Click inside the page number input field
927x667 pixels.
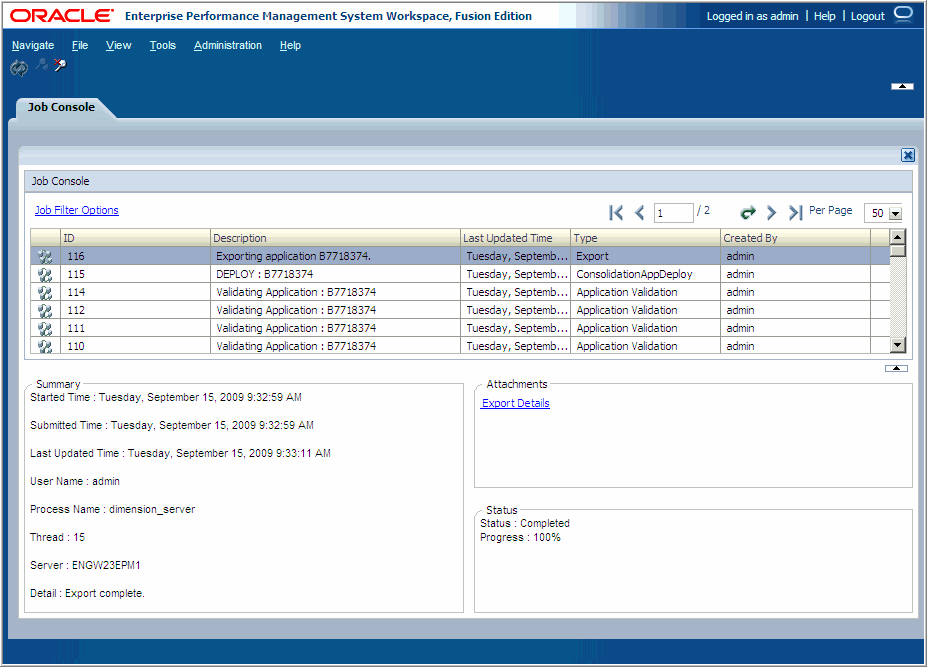coord(673,212)
